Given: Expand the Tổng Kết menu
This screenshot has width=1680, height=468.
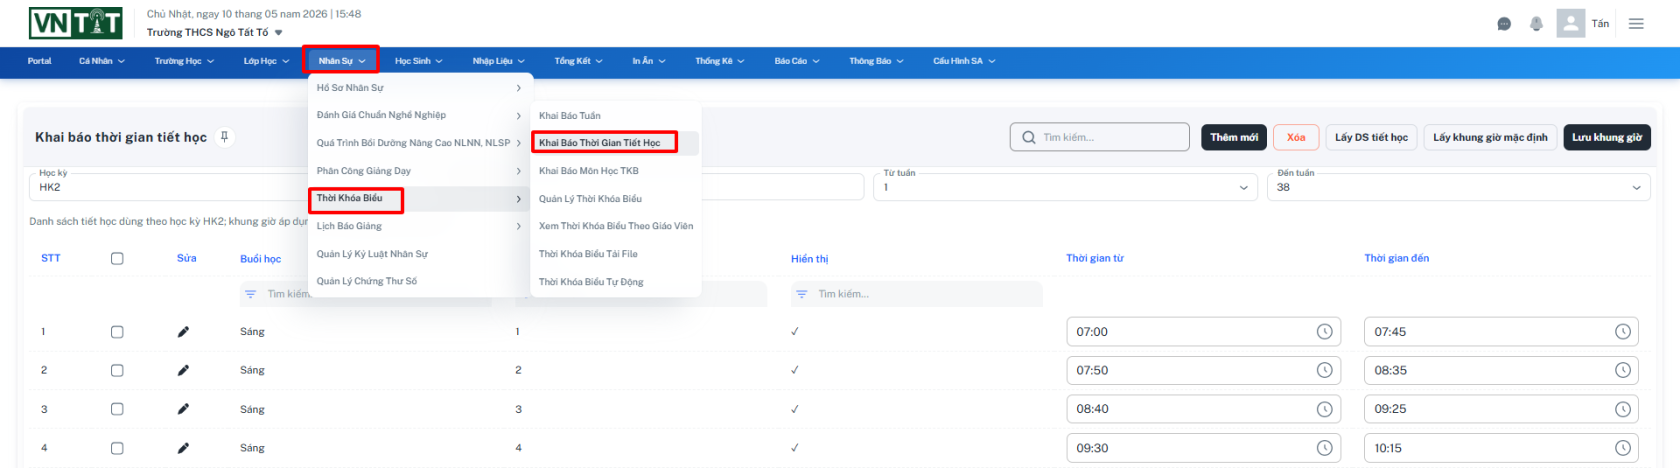Looking at the screenshot, I should pyautogui.click(x=578, y=61).
